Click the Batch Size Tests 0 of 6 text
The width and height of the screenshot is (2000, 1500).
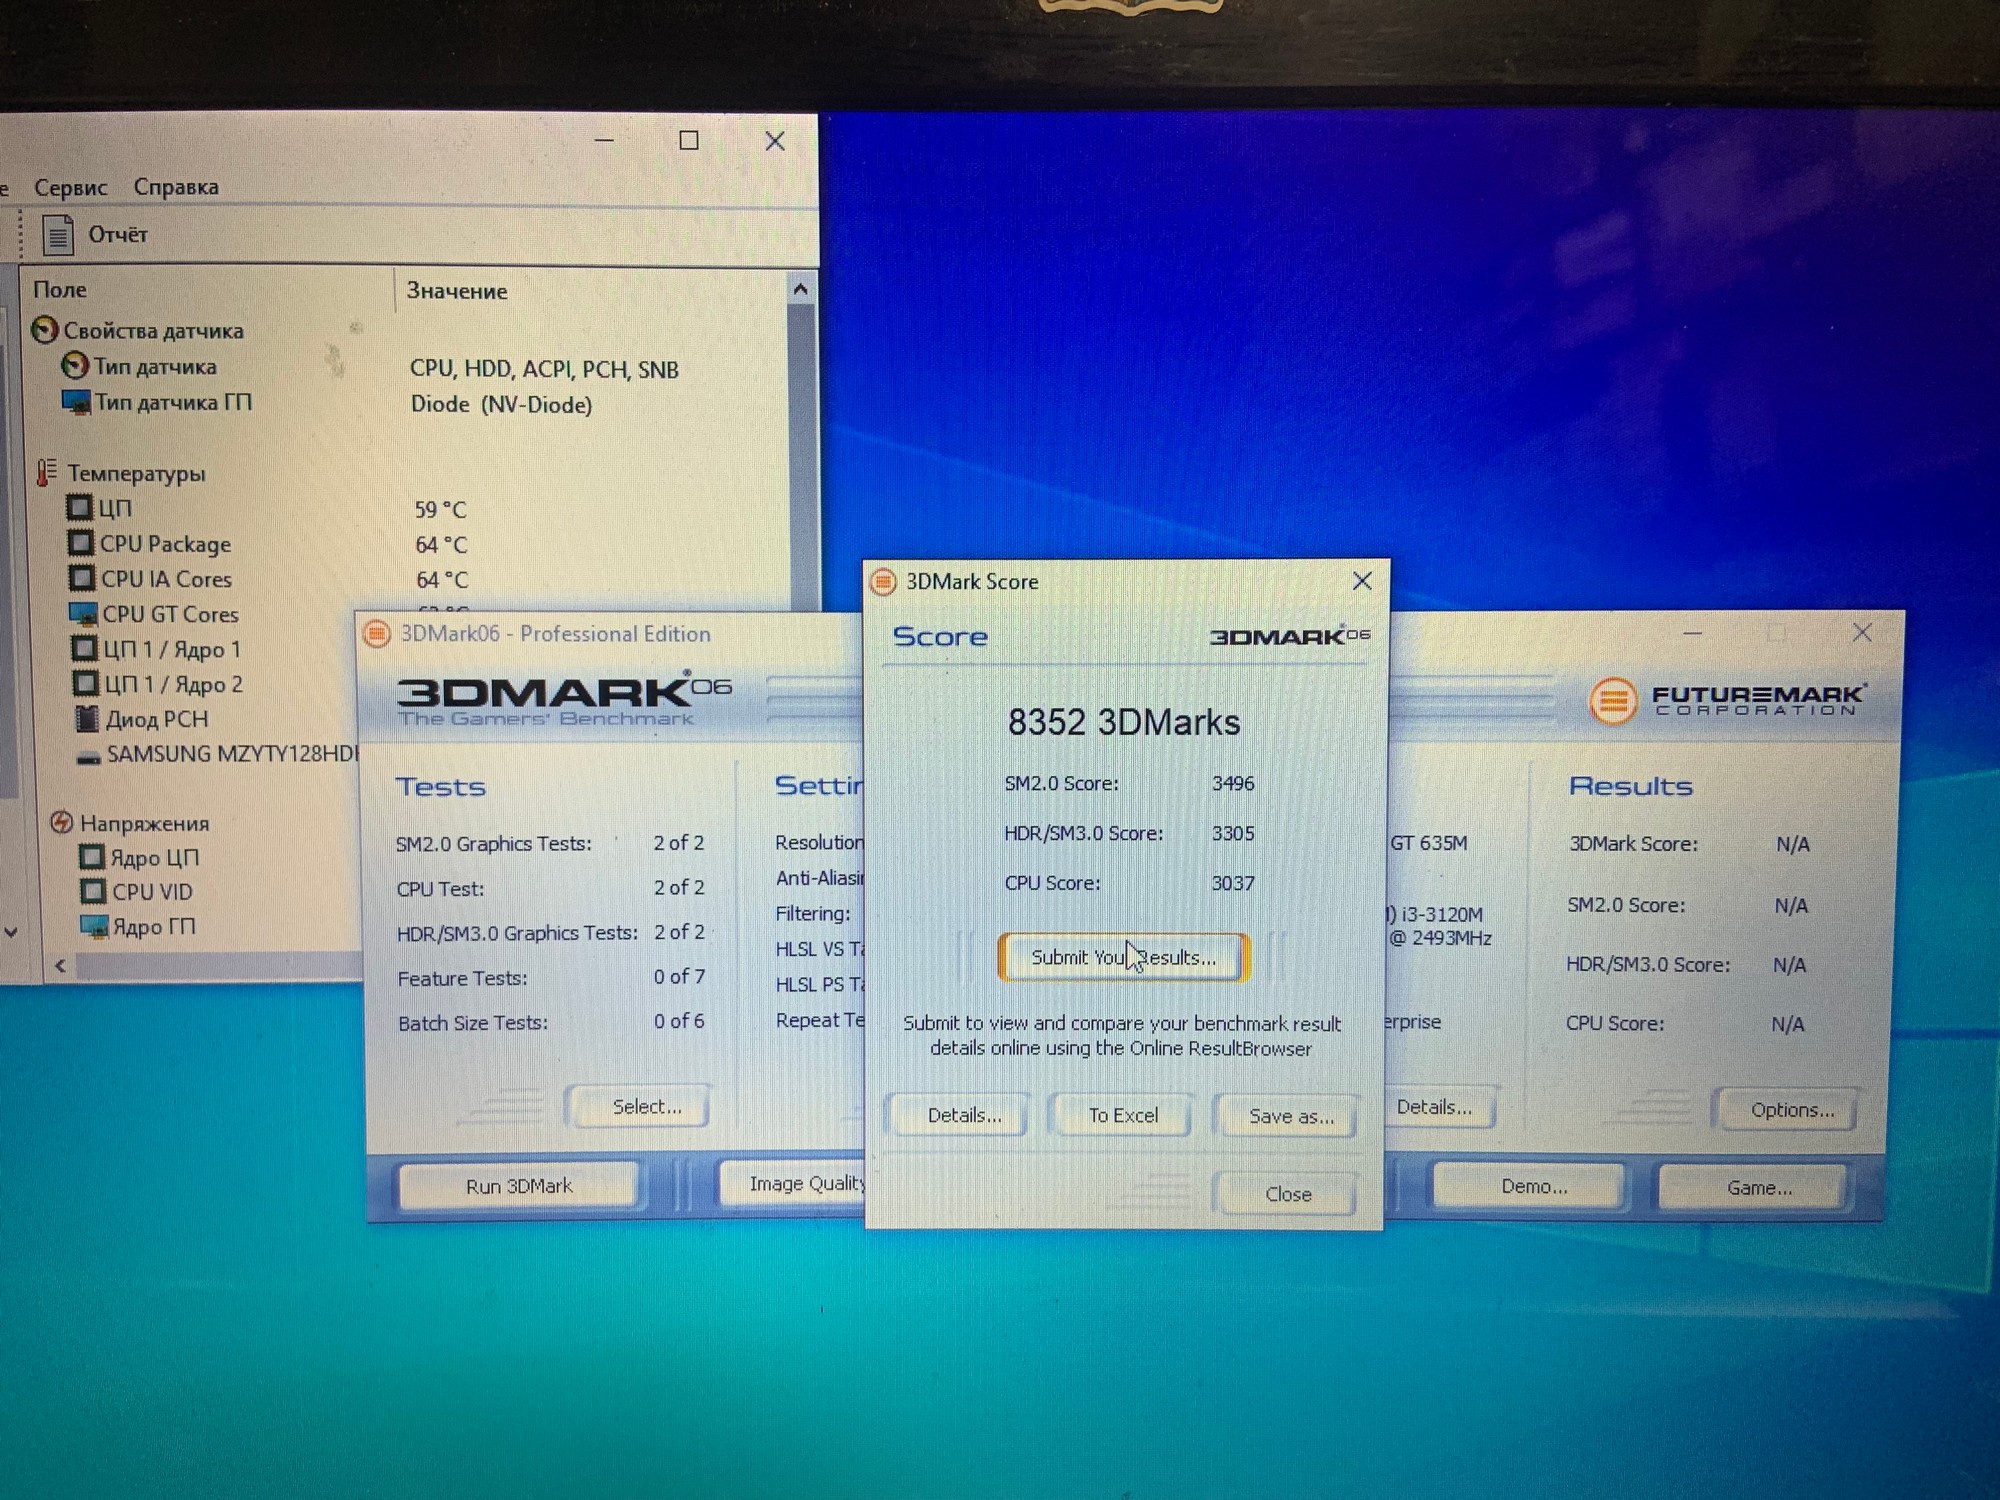tap(679, 1021)
